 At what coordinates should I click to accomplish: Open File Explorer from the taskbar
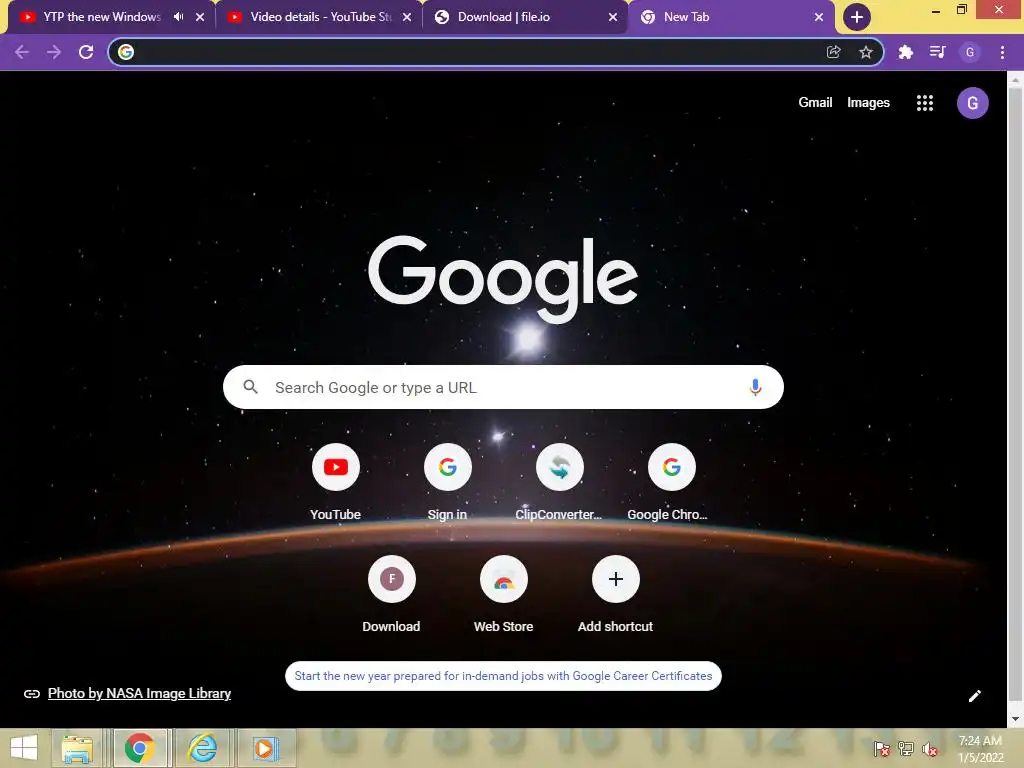(x=77, y=748)
